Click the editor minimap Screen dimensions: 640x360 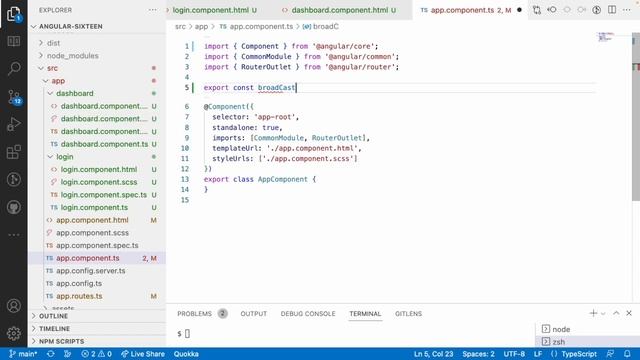(606, 37)
